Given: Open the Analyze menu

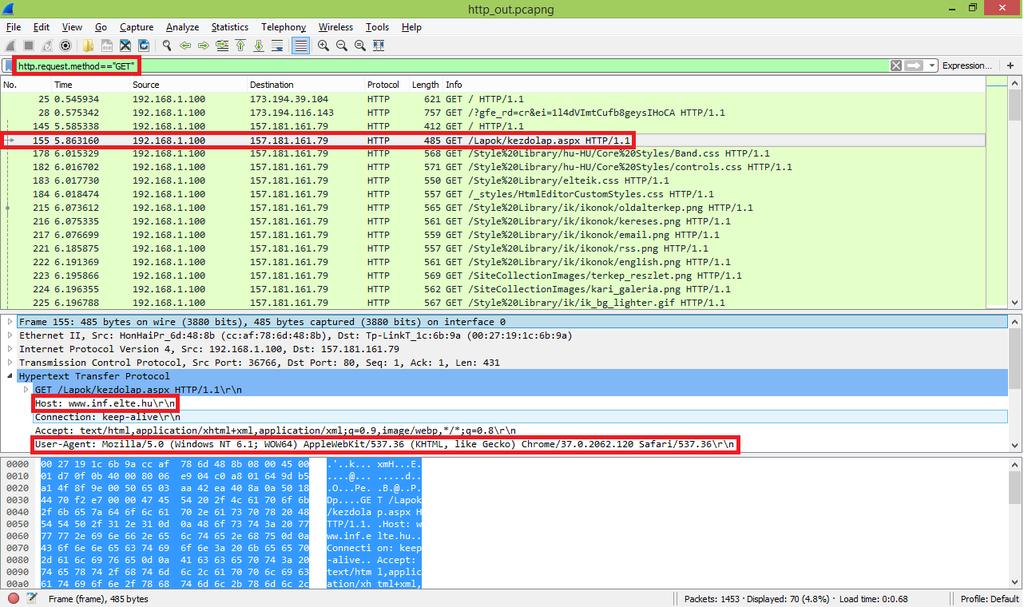Looking at the screenshot, I should (x=182, y=27).
